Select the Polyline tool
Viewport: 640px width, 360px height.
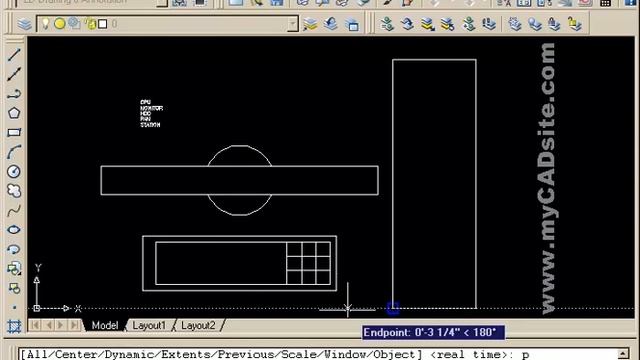pos(14,94)
